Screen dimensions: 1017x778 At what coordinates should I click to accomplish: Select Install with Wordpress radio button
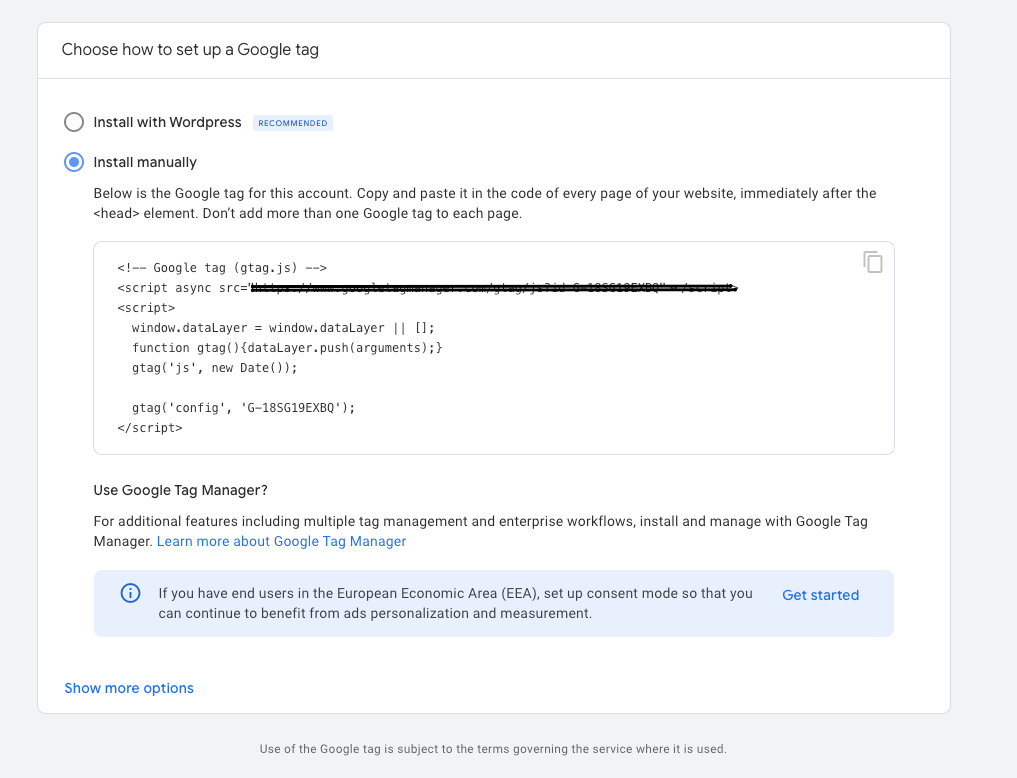click(74, 122)
